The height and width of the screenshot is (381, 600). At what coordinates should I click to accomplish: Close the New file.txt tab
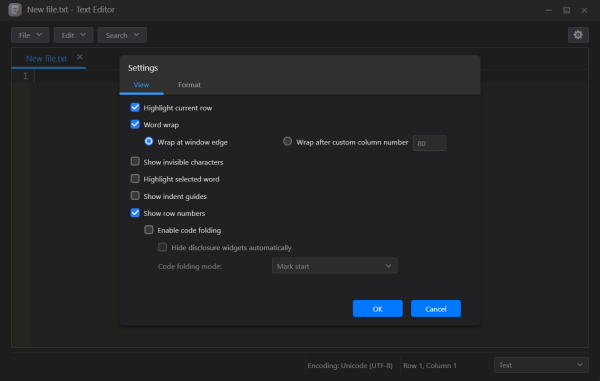pos(80,57)
